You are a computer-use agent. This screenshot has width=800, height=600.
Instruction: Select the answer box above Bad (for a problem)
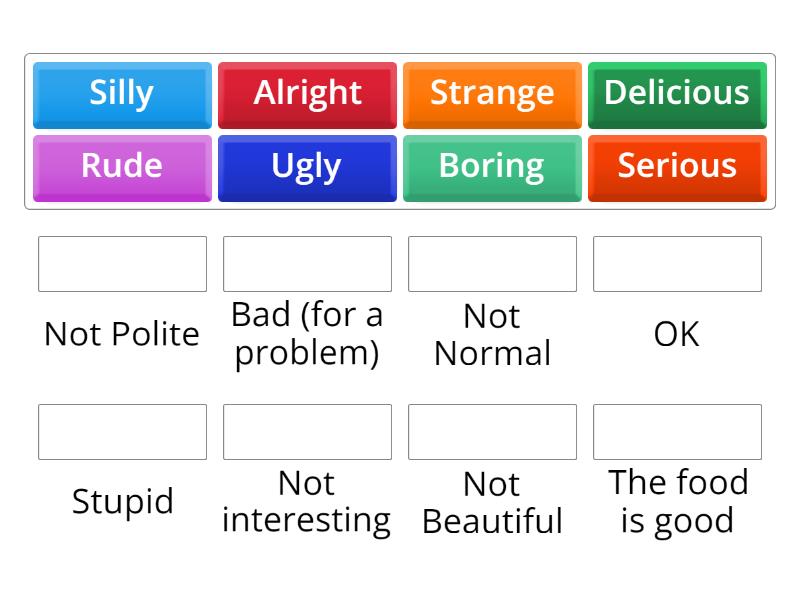(307, 264)
